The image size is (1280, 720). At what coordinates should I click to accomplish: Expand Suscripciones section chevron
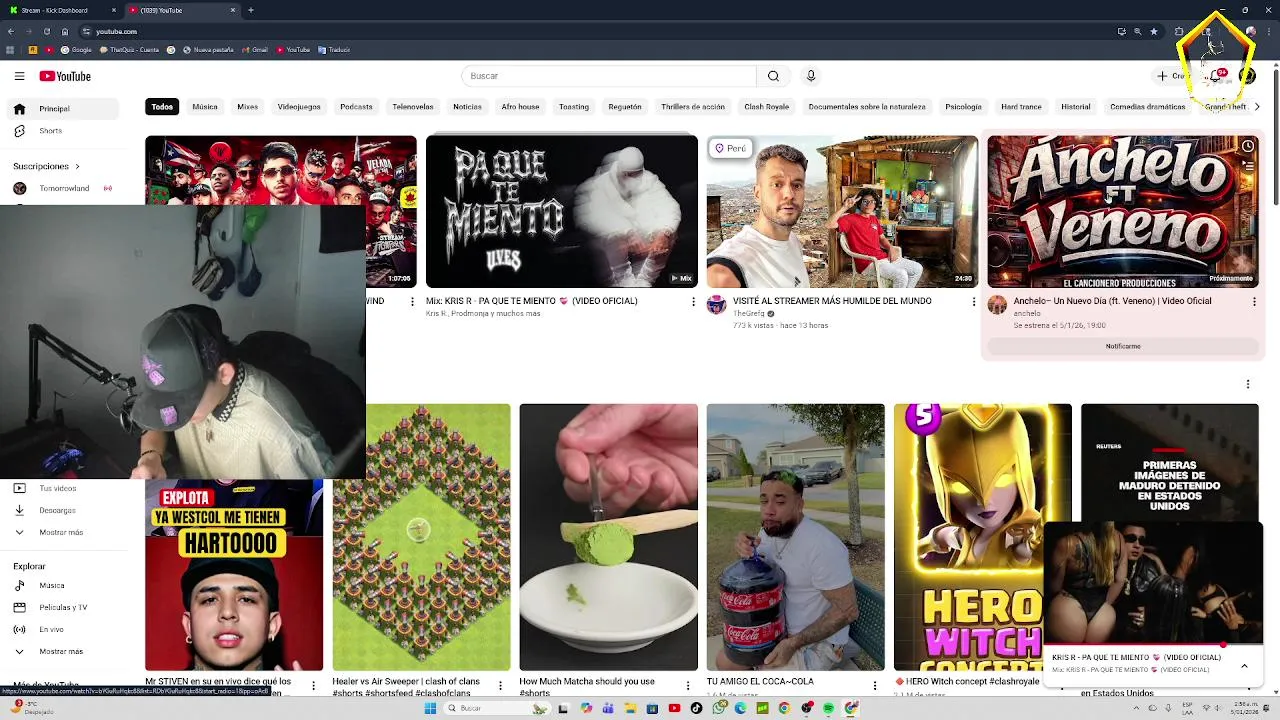tap(77, 166)
